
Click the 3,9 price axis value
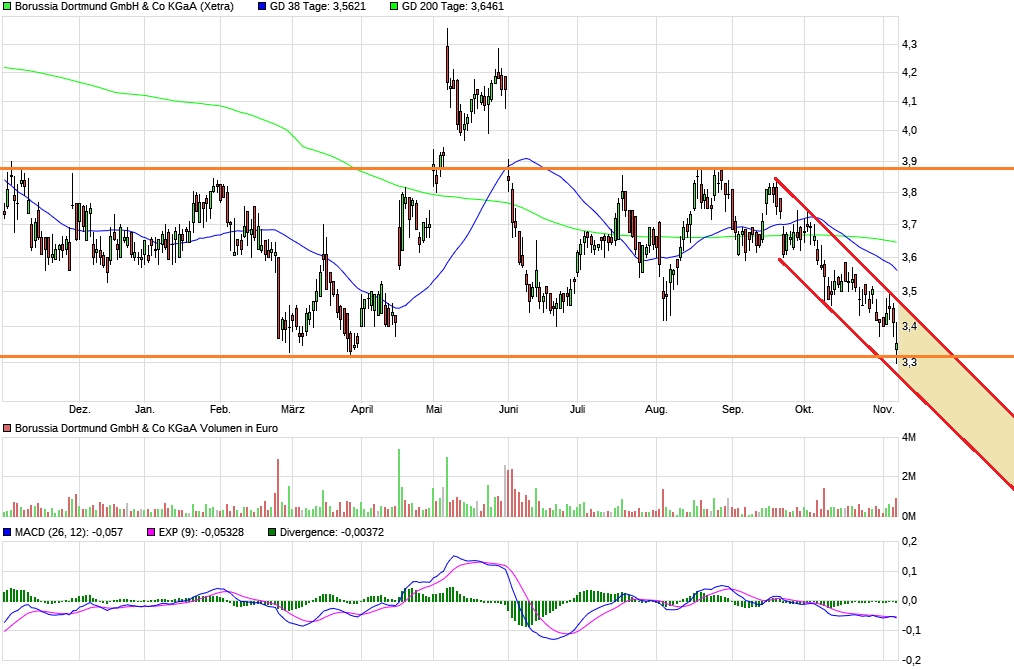click(909, 161)
